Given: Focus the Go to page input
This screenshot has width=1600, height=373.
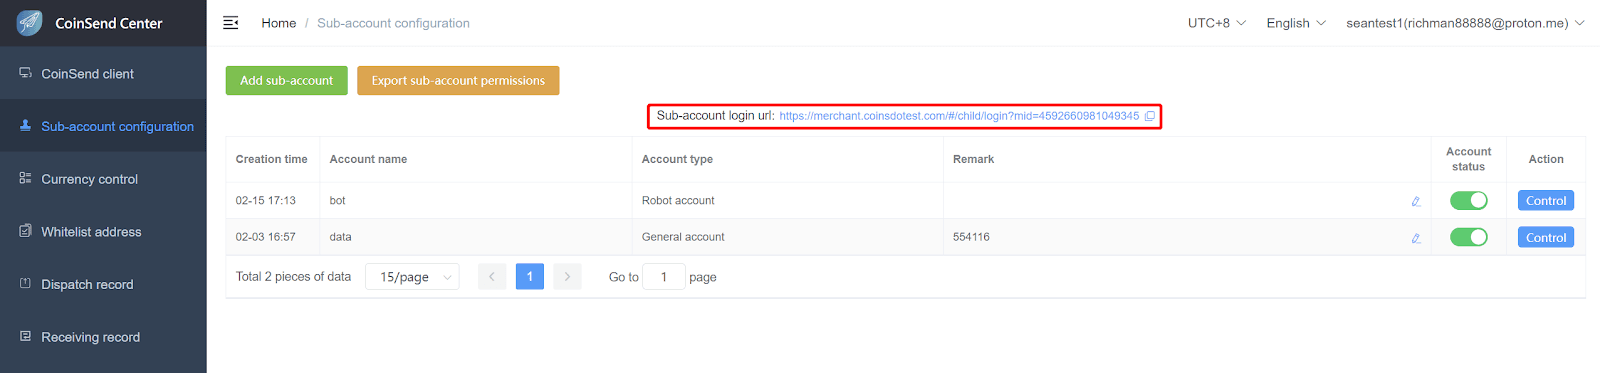Looking at the screenshot, I should pos(664,277).
